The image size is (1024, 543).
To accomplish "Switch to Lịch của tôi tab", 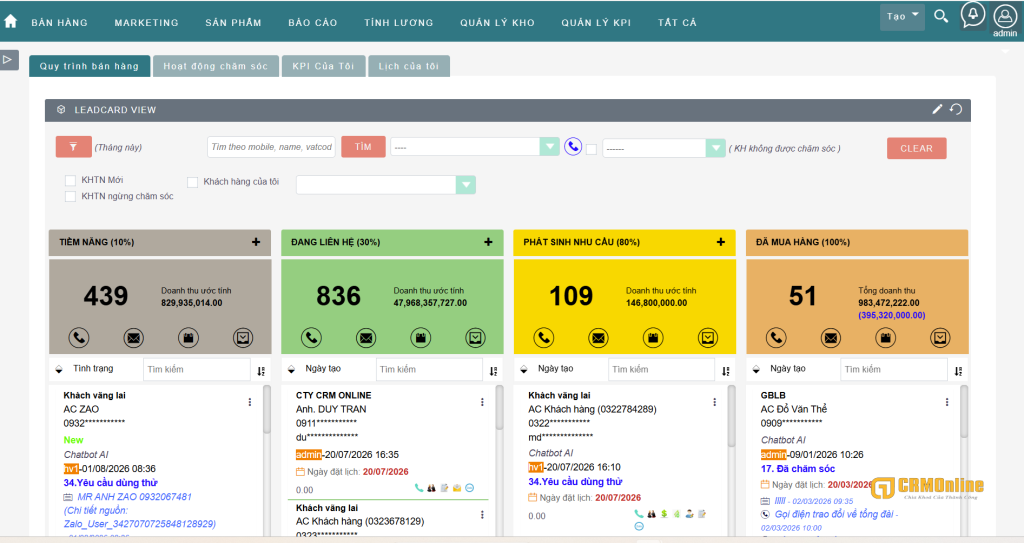I will click(409, 66).
